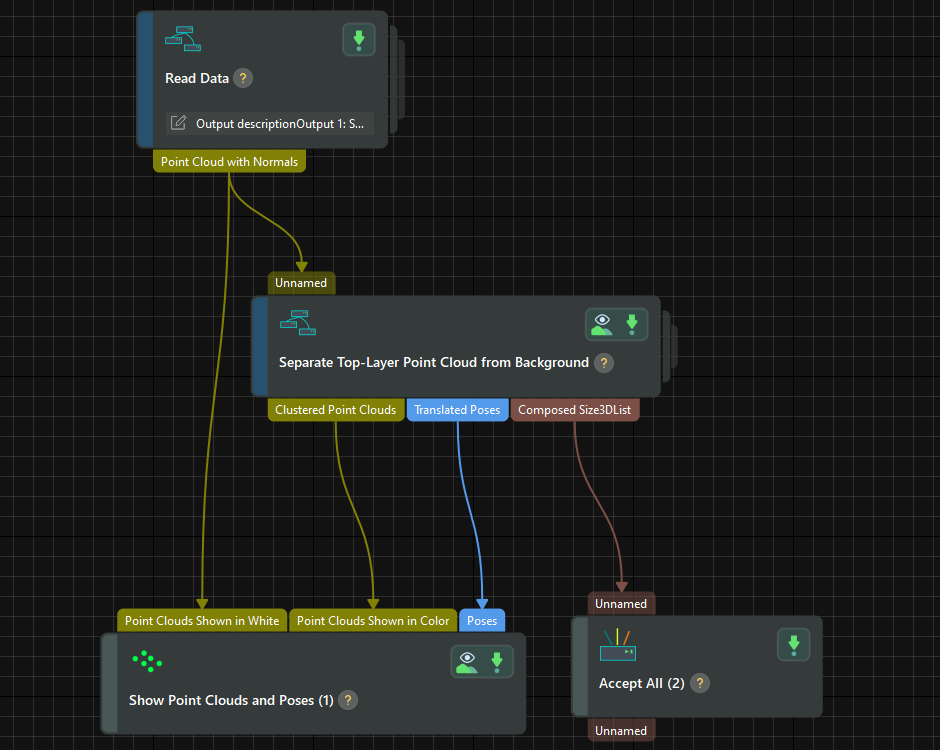Open help for Accept All (2)
Image resolution: width=940 pixels, height=750 pixels.
pyautogui.click(x=701, y=683)
